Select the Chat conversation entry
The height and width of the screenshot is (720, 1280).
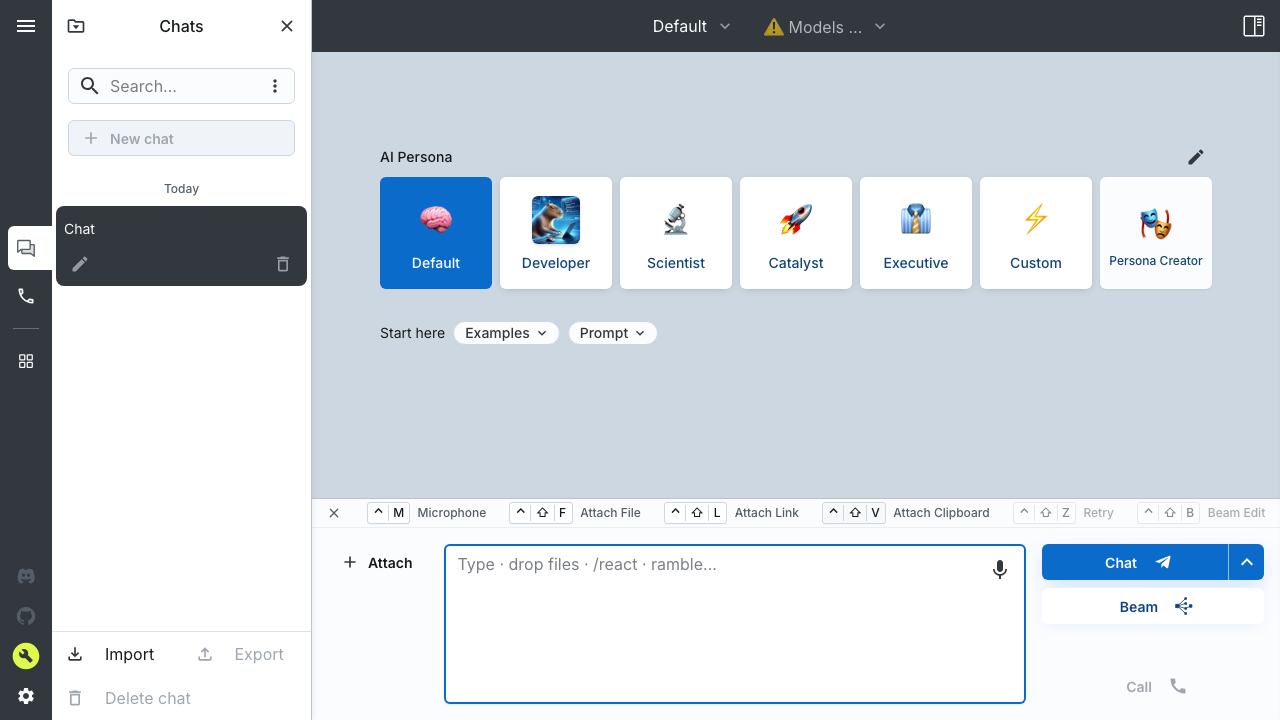(x=181, y=246)
